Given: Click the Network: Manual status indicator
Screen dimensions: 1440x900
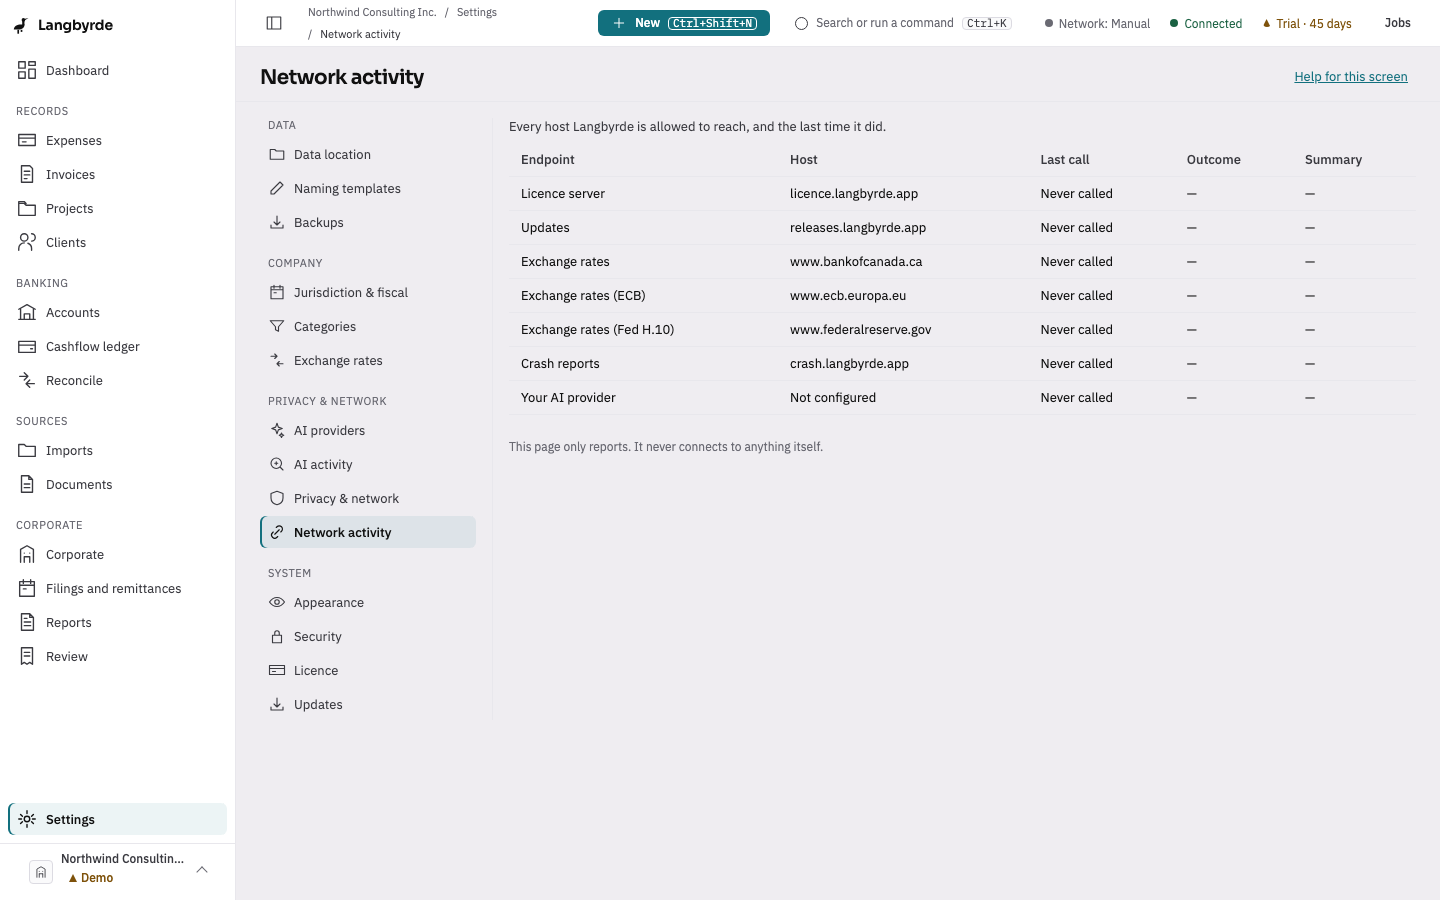Looking at the screenshot, I should point(1097,23).
